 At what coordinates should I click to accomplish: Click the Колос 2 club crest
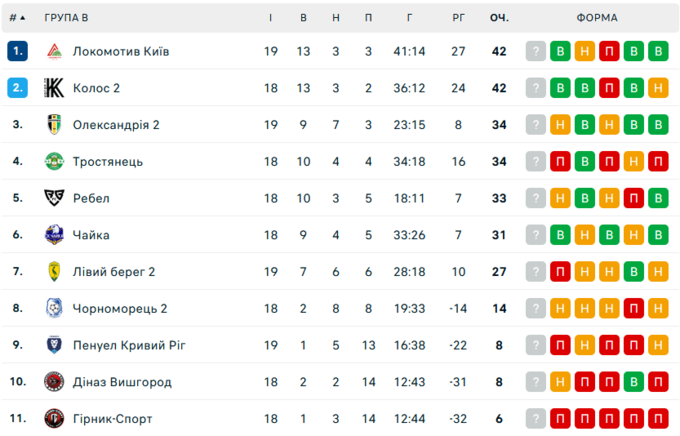click(54, 88)
